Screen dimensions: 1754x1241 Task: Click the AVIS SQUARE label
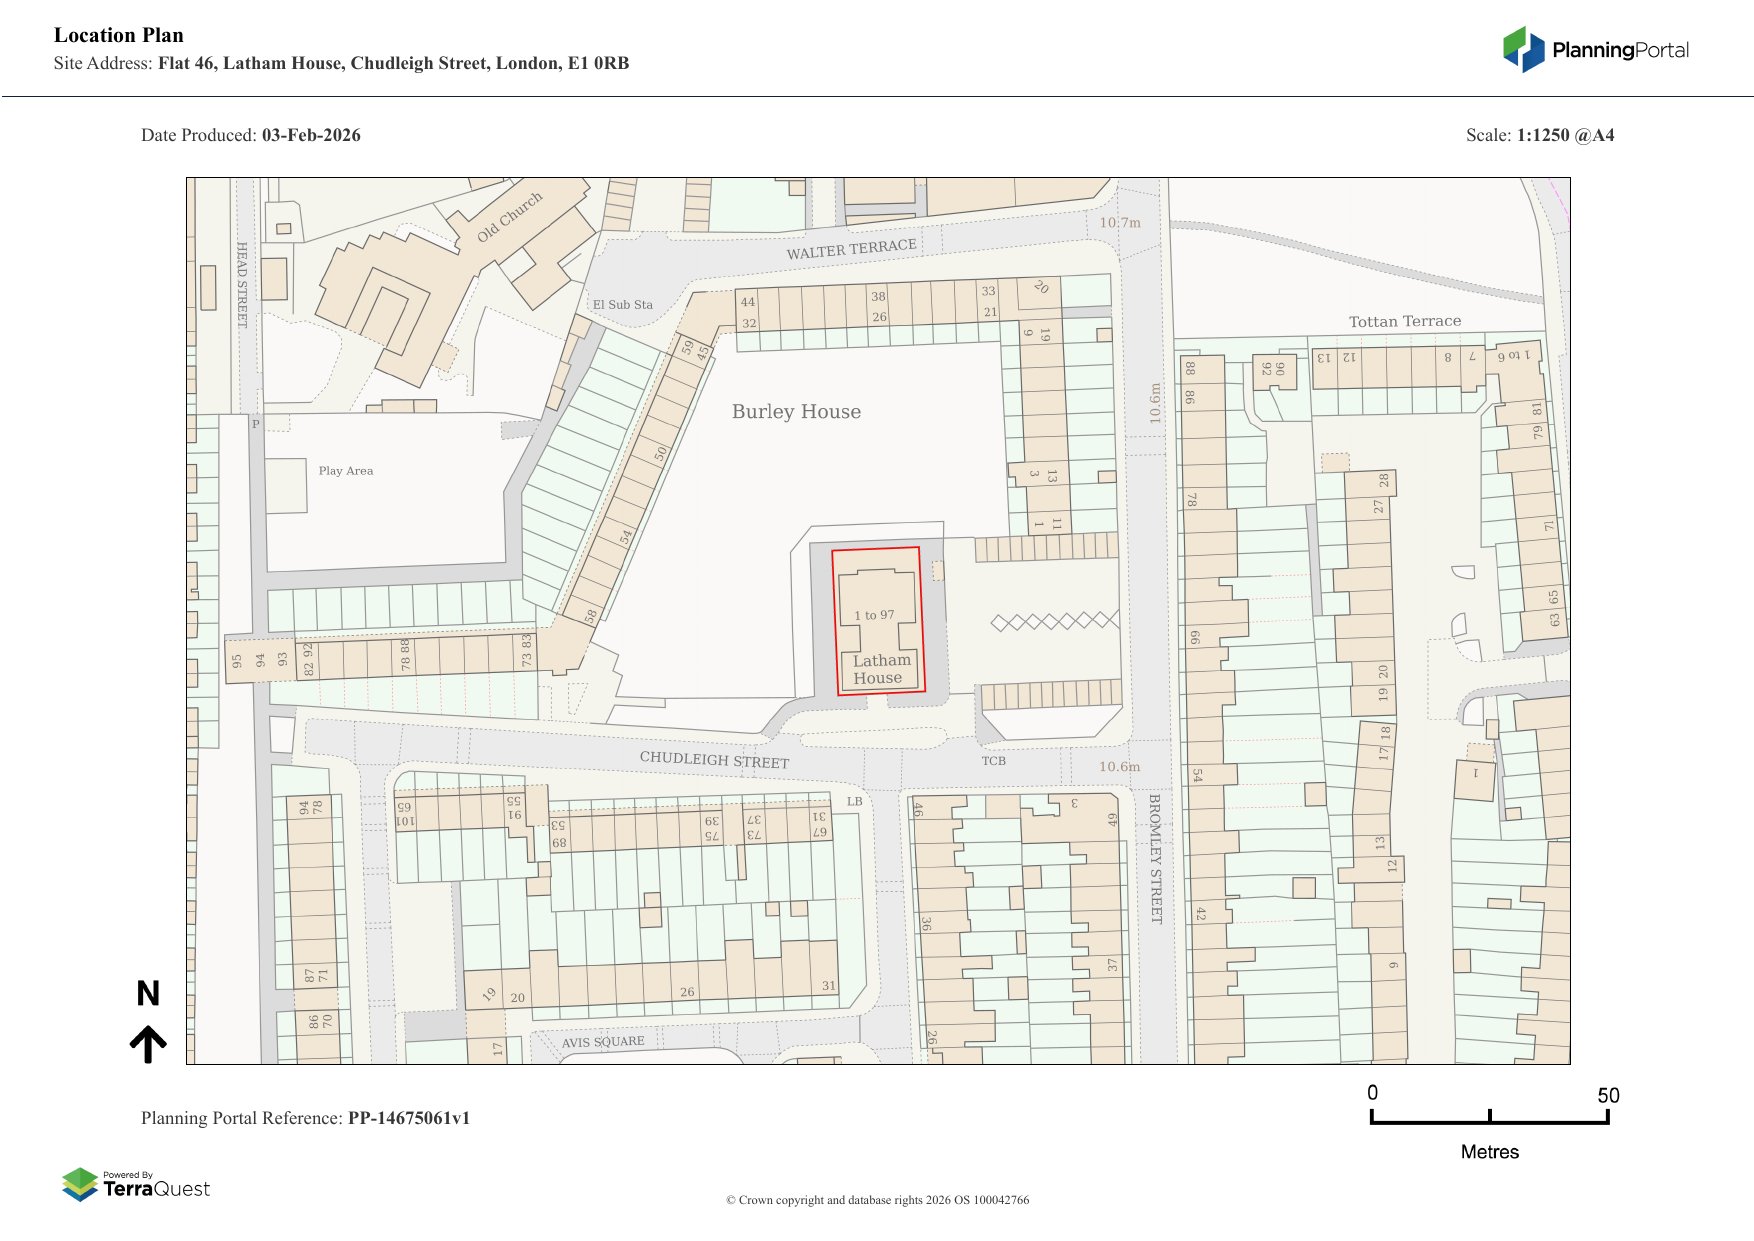tap(603, 1042)
